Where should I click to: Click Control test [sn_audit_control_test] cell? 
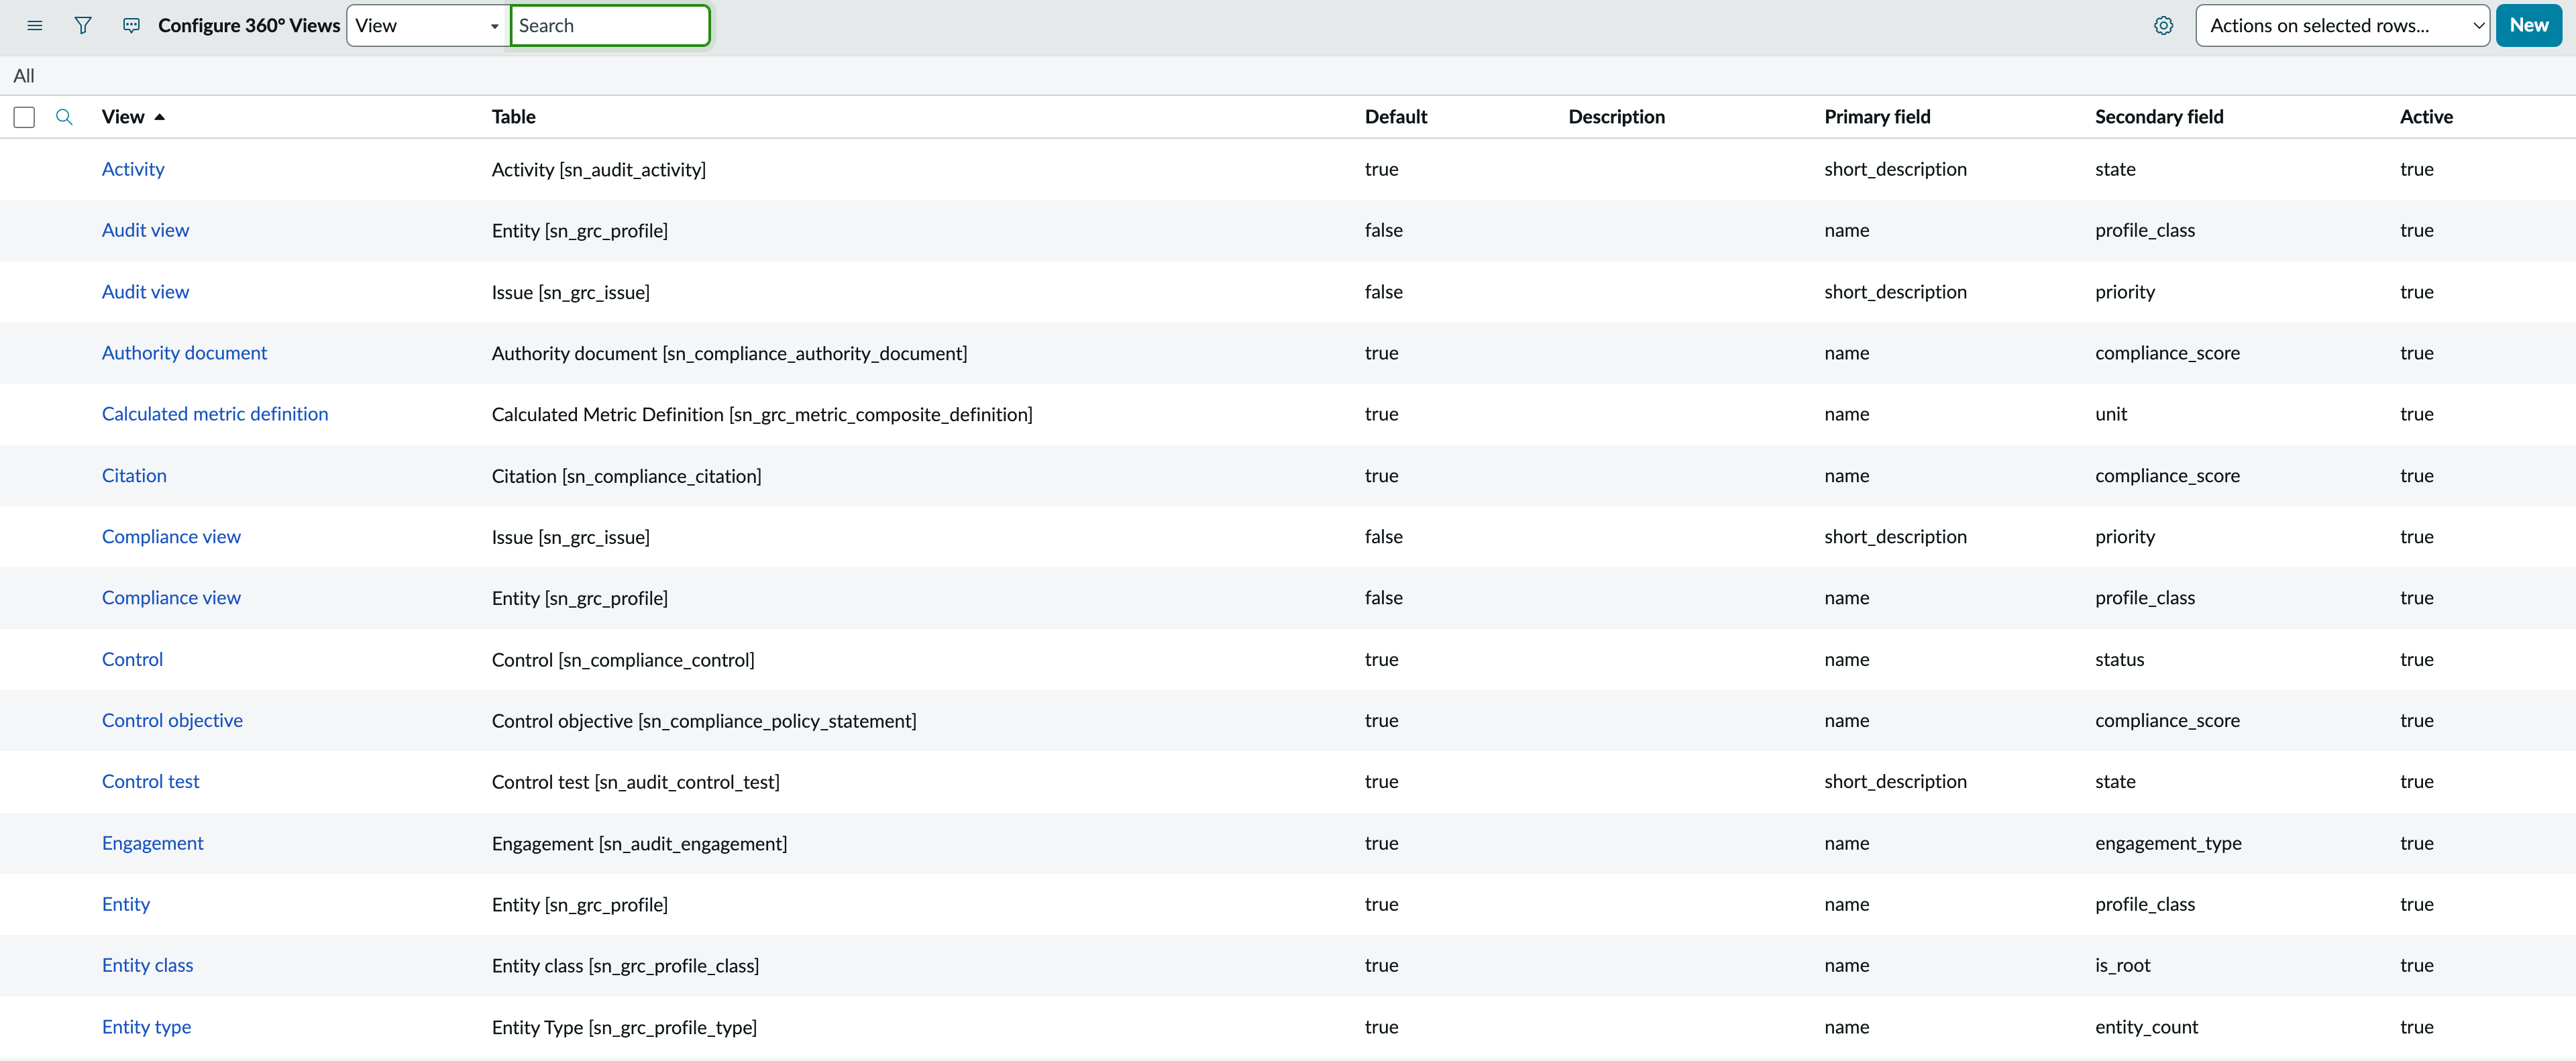(x=635, y=782)
